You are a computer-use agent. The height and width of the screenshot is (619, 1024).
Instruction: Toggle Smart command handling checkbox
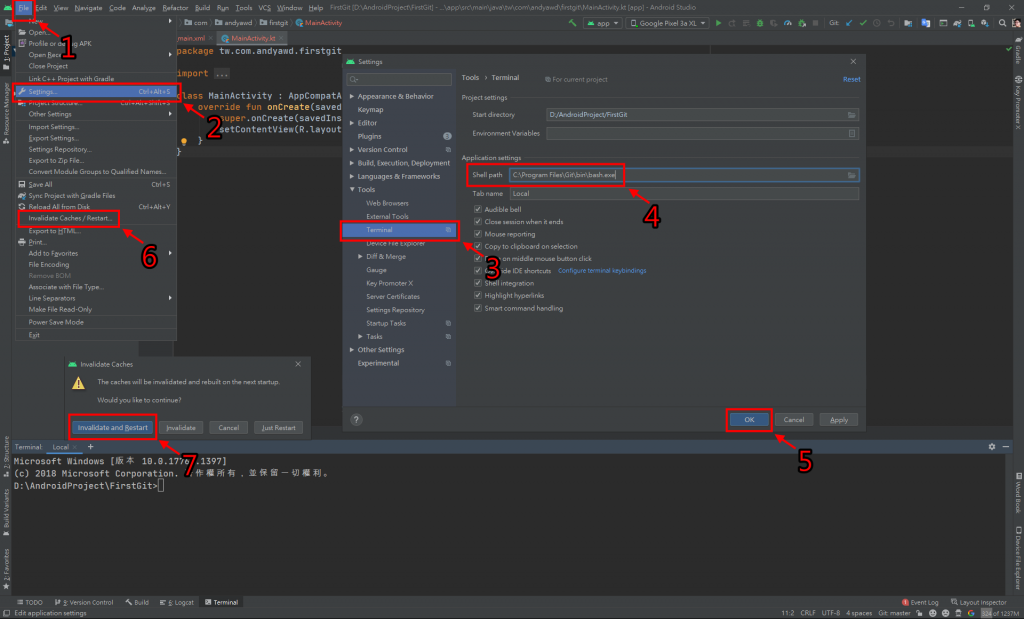(477, 308)
